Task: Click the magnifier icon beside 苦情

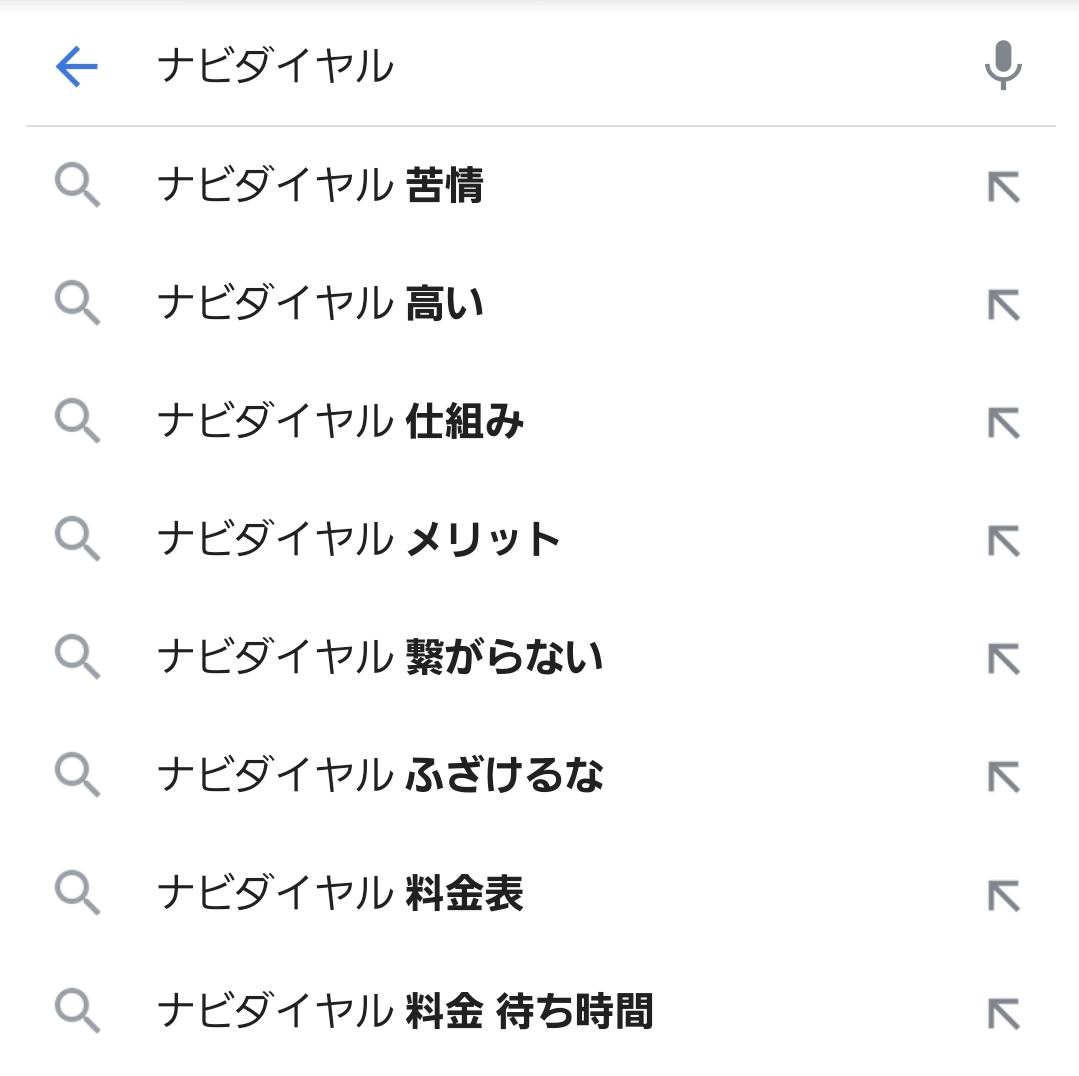Action: [77, 187]
